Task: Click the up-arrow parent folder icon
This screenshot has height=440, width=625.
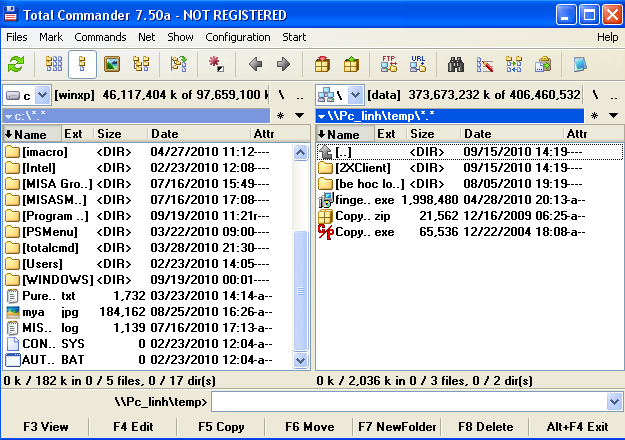Action: point(326,152)
